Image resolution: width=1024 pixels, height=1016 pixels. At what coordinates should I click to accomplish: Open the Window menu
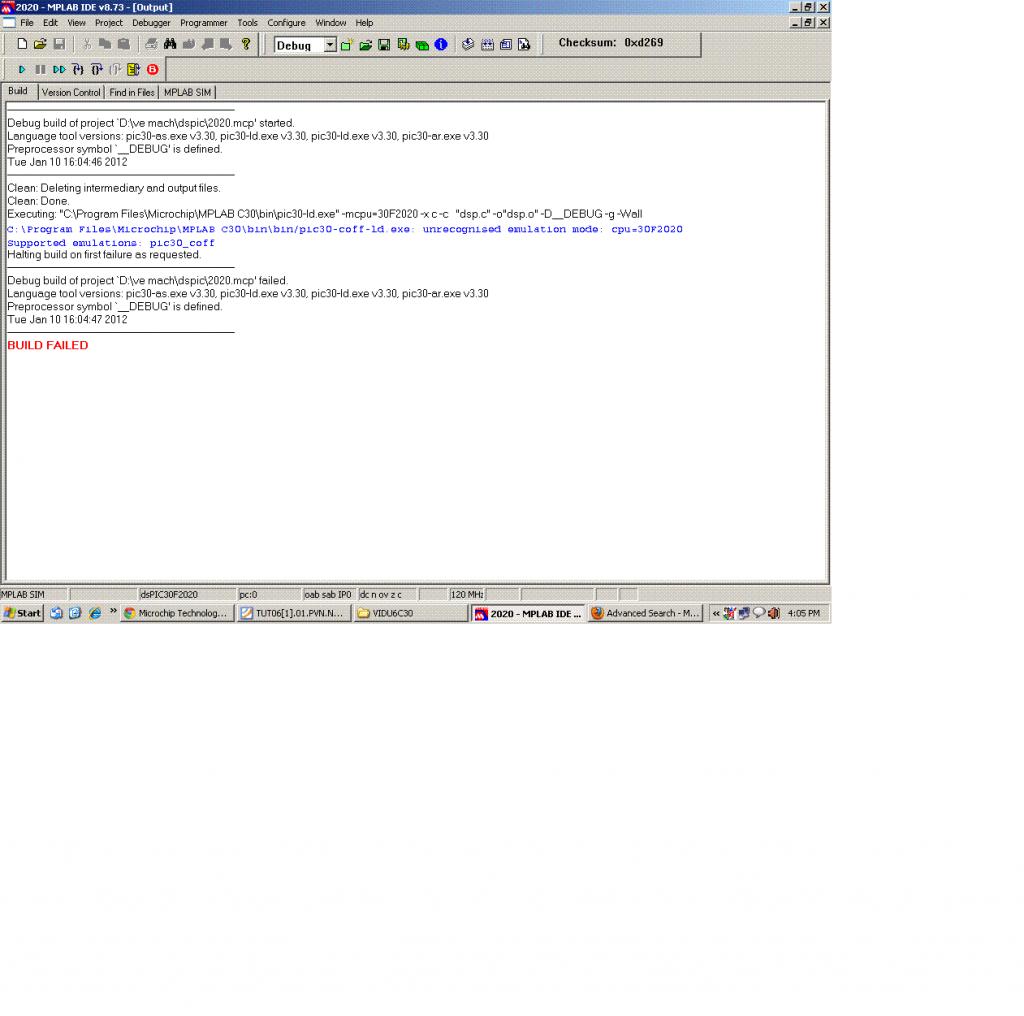tap(330, 23)
